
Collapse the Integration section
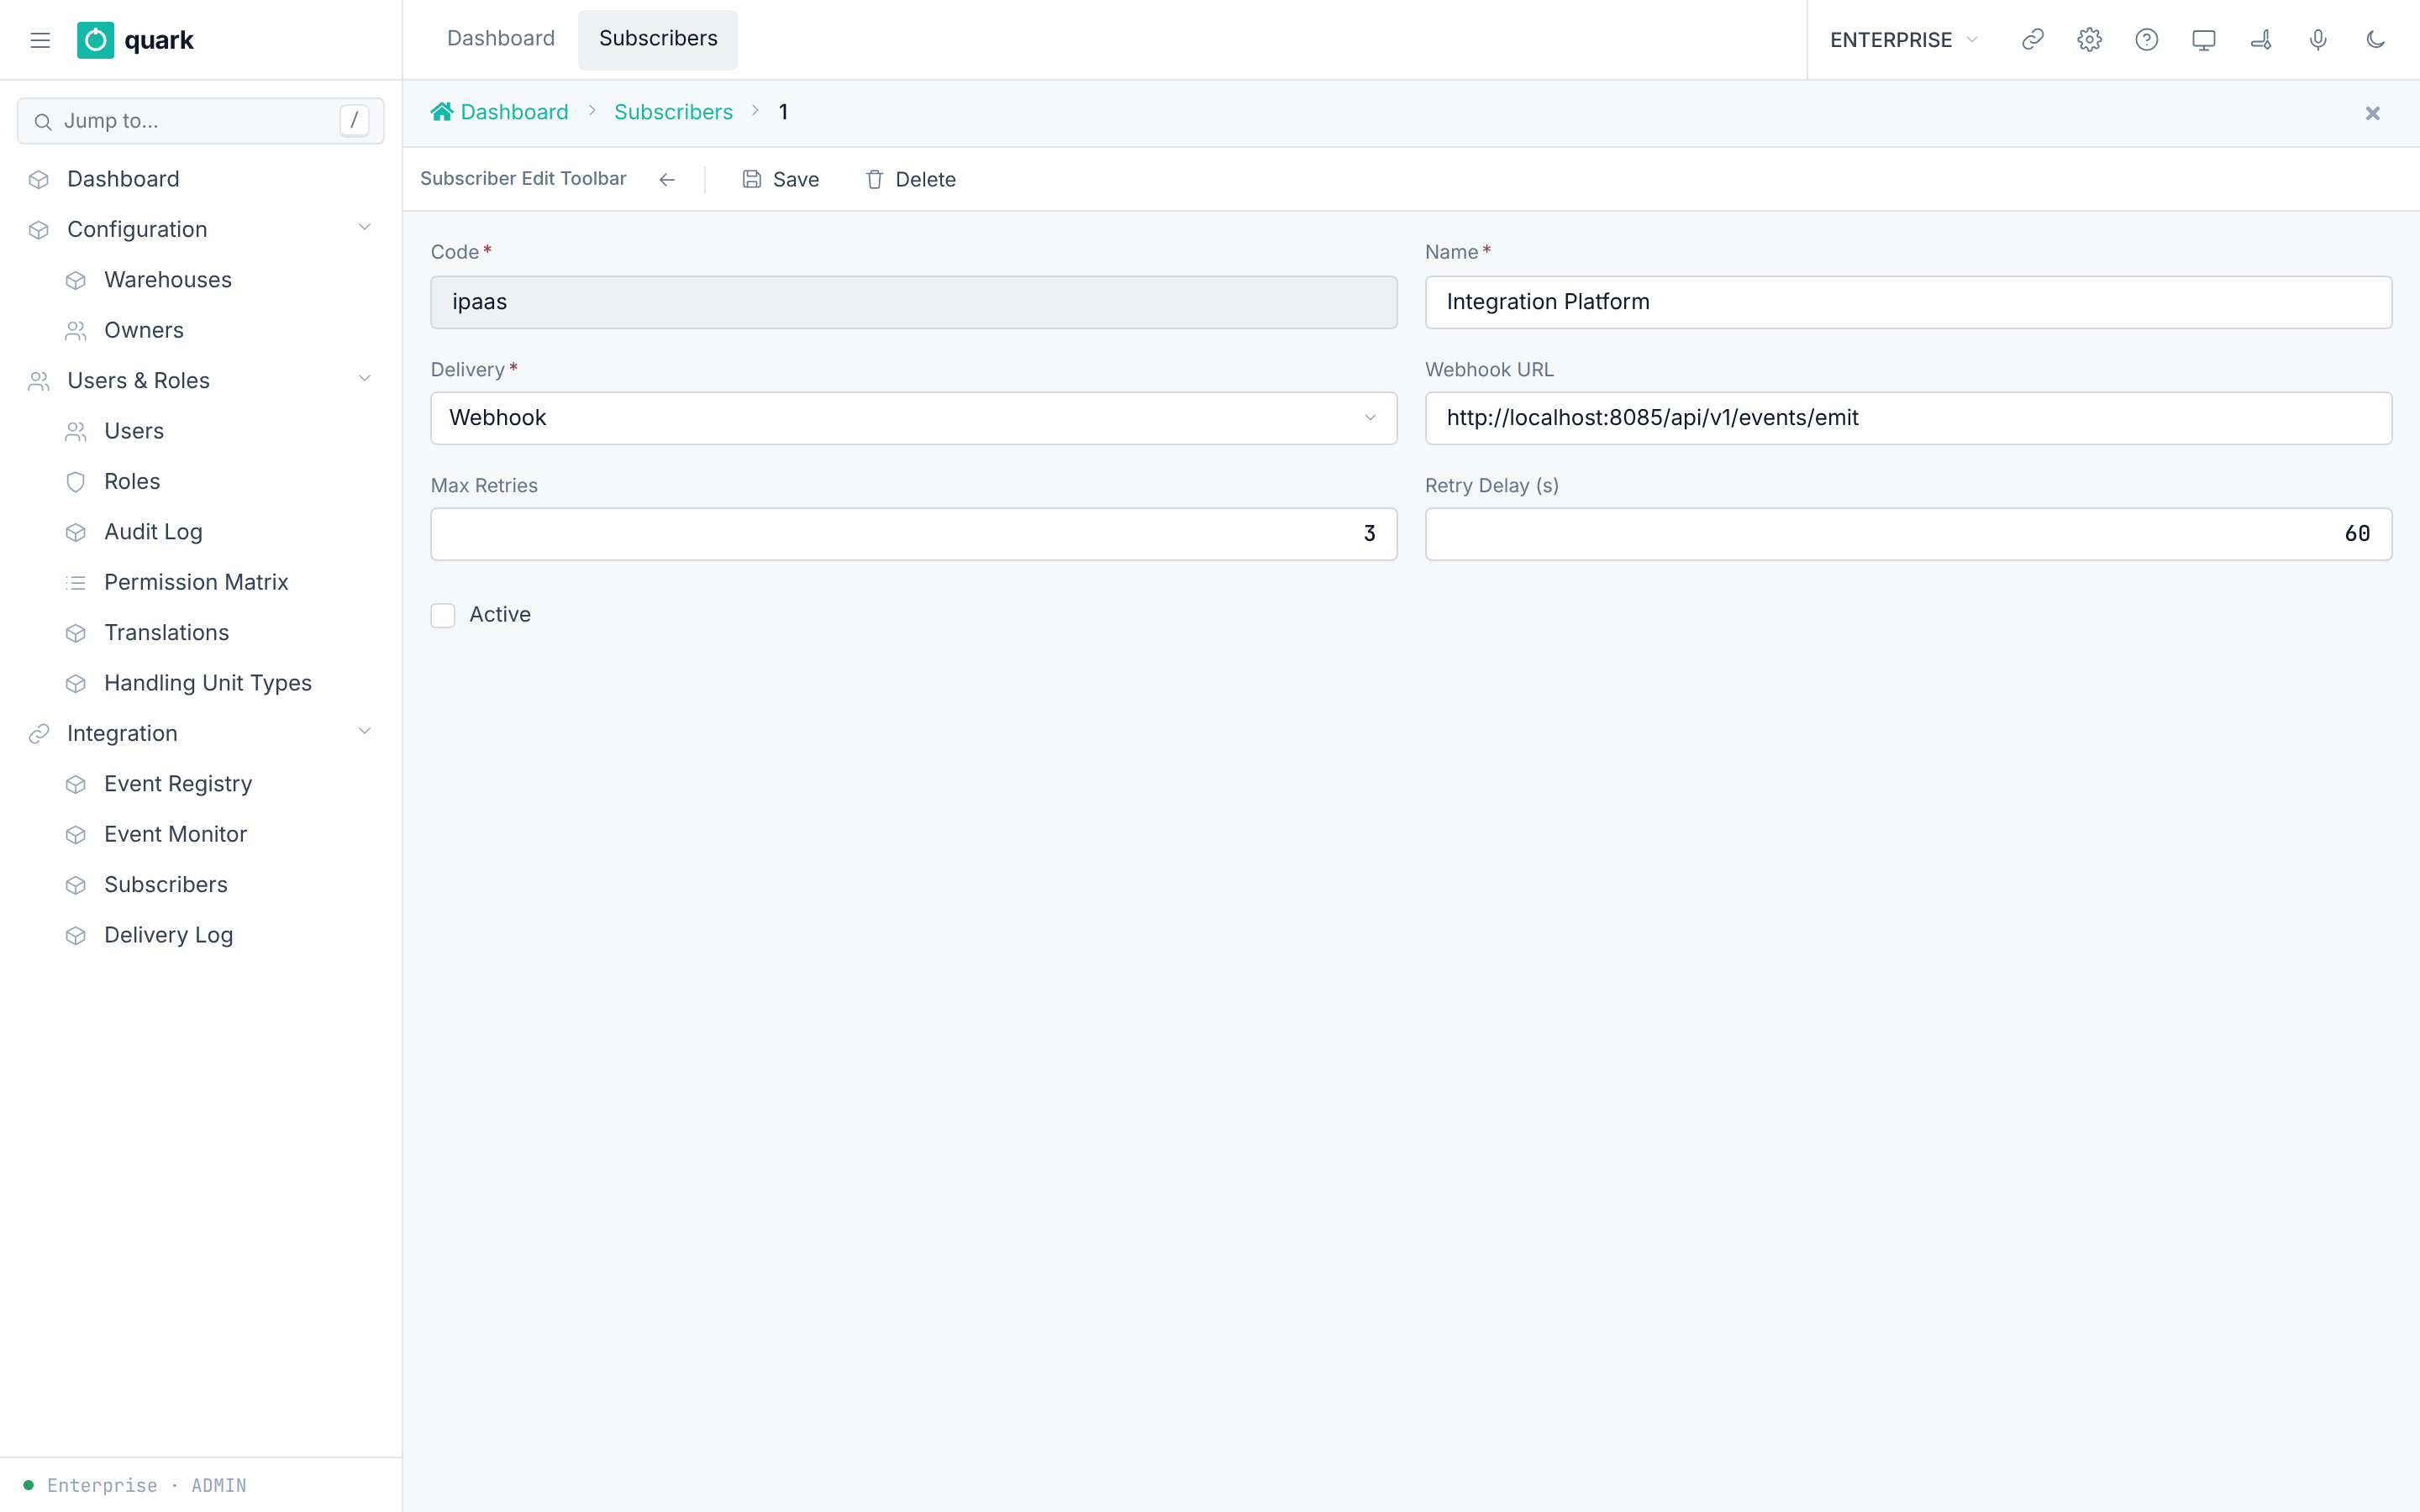tap(364, 732)
